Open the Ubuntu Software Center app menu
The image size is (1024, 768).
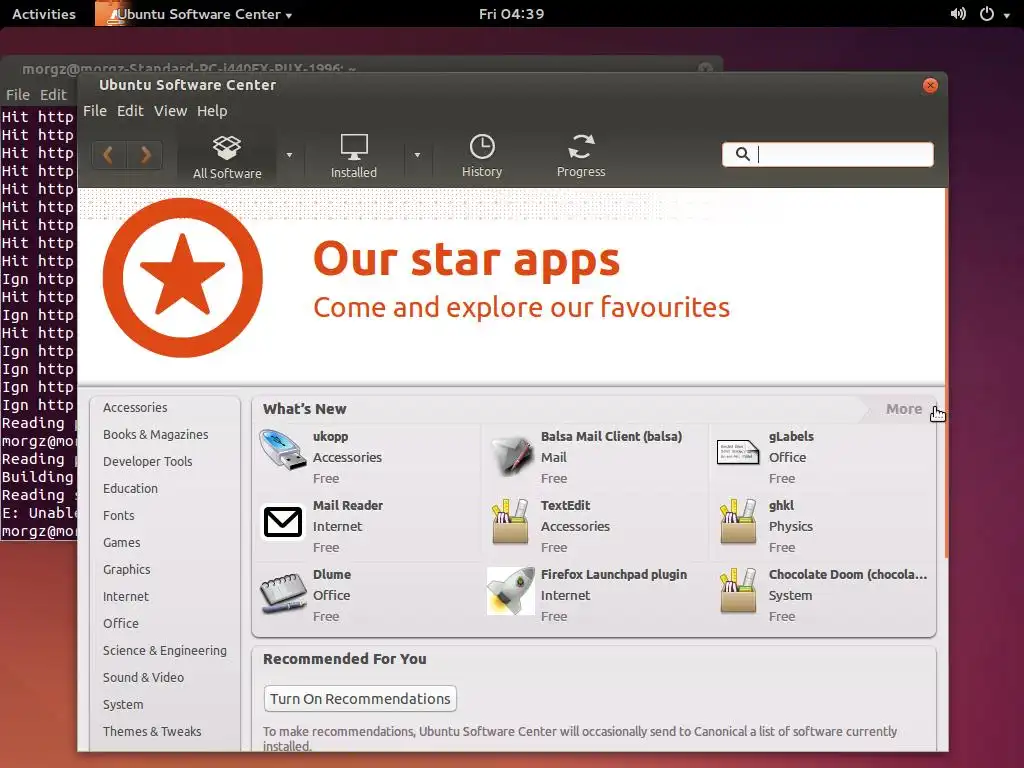194,14
